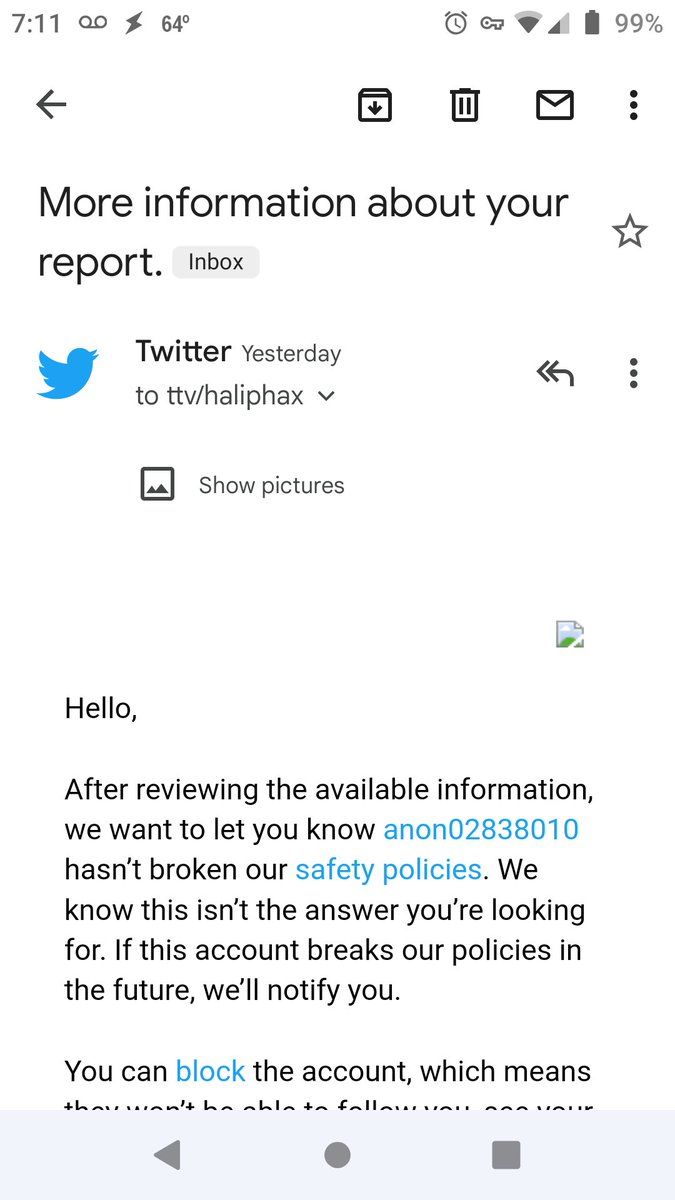Open Android recent apps
This screenshot has width=675, height=1200.
tap(506, 1155)
